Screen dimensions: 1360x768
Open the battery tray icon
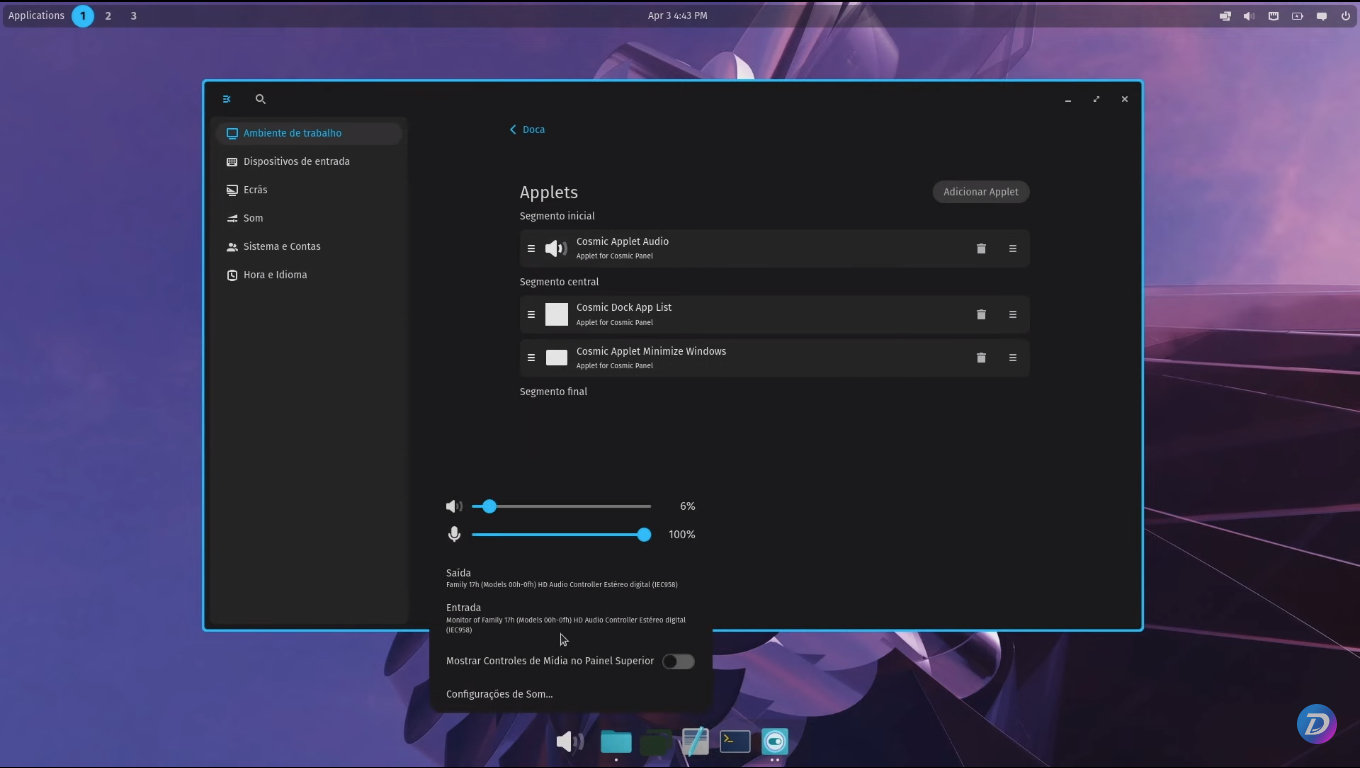pos(1297,16)
